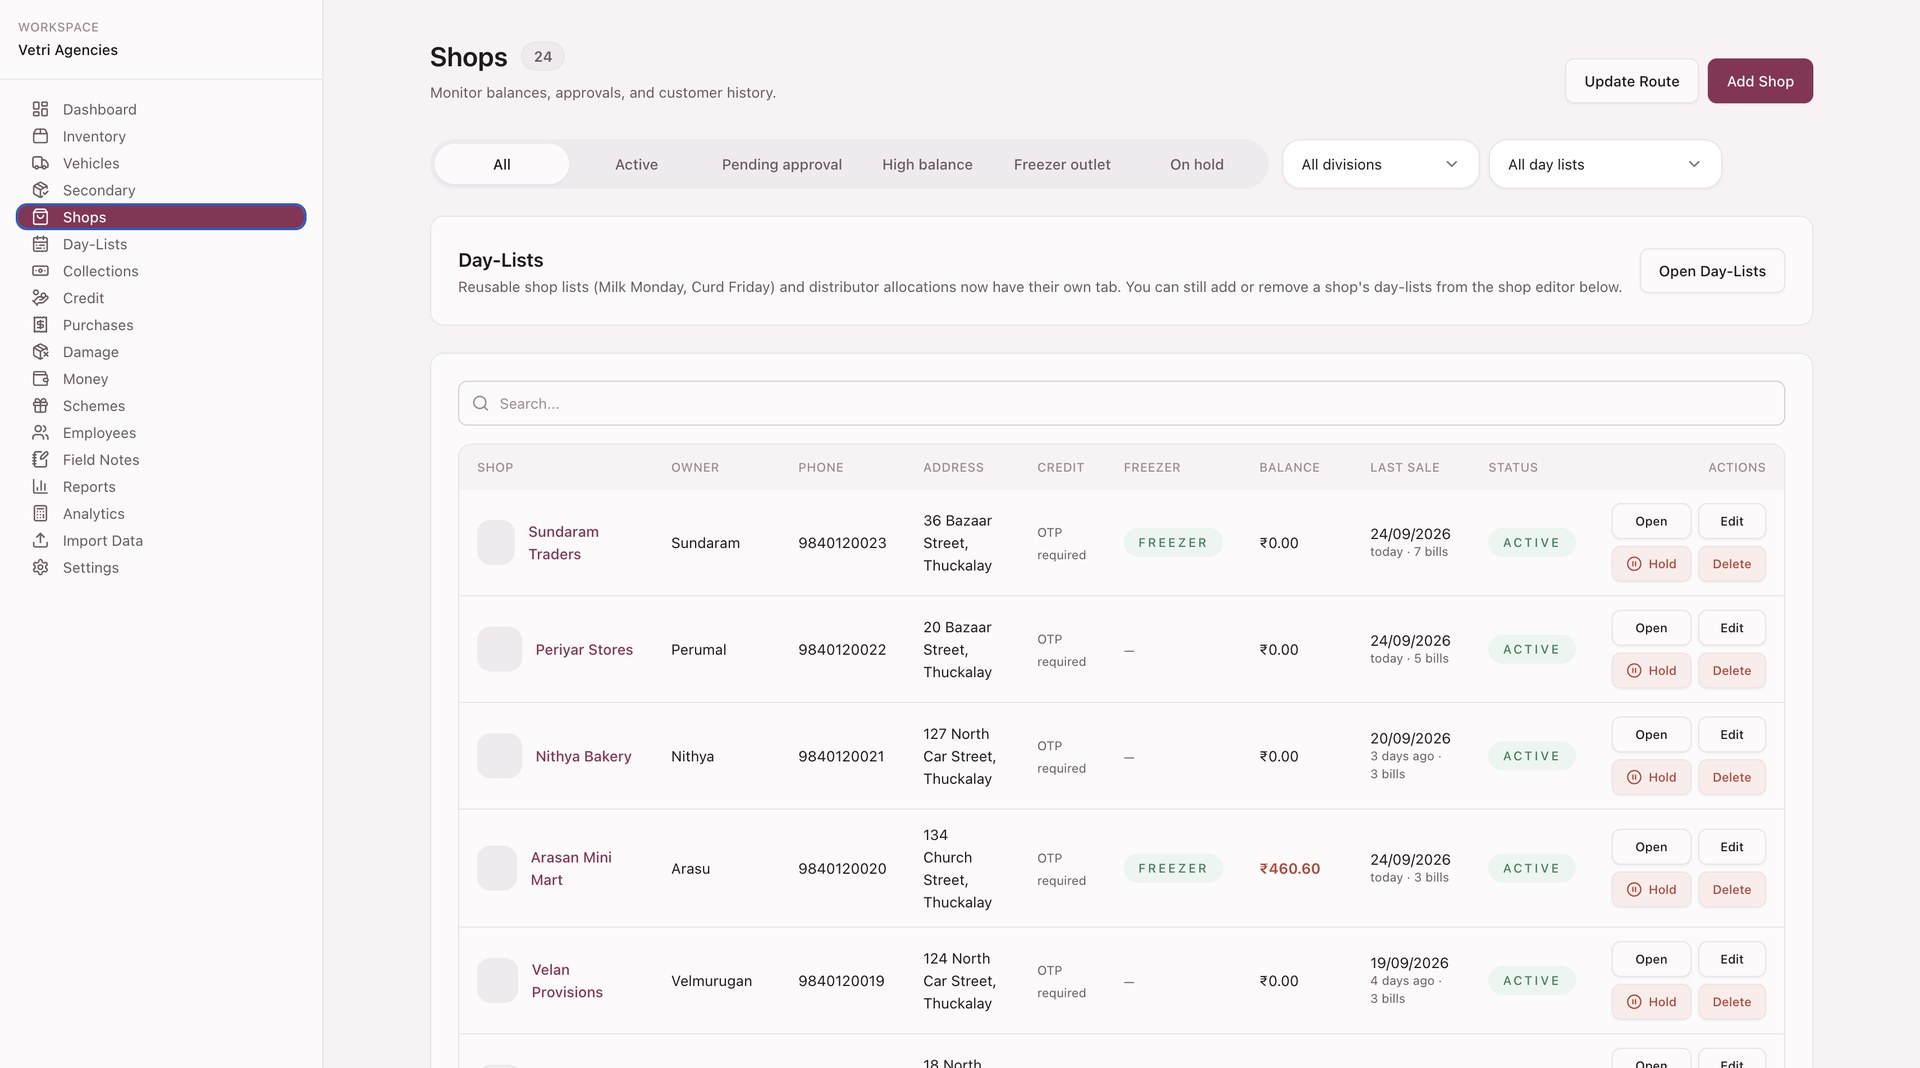Edit the Periyar Stores shop
The image size is (1920, 1068).
[1732, 628]
